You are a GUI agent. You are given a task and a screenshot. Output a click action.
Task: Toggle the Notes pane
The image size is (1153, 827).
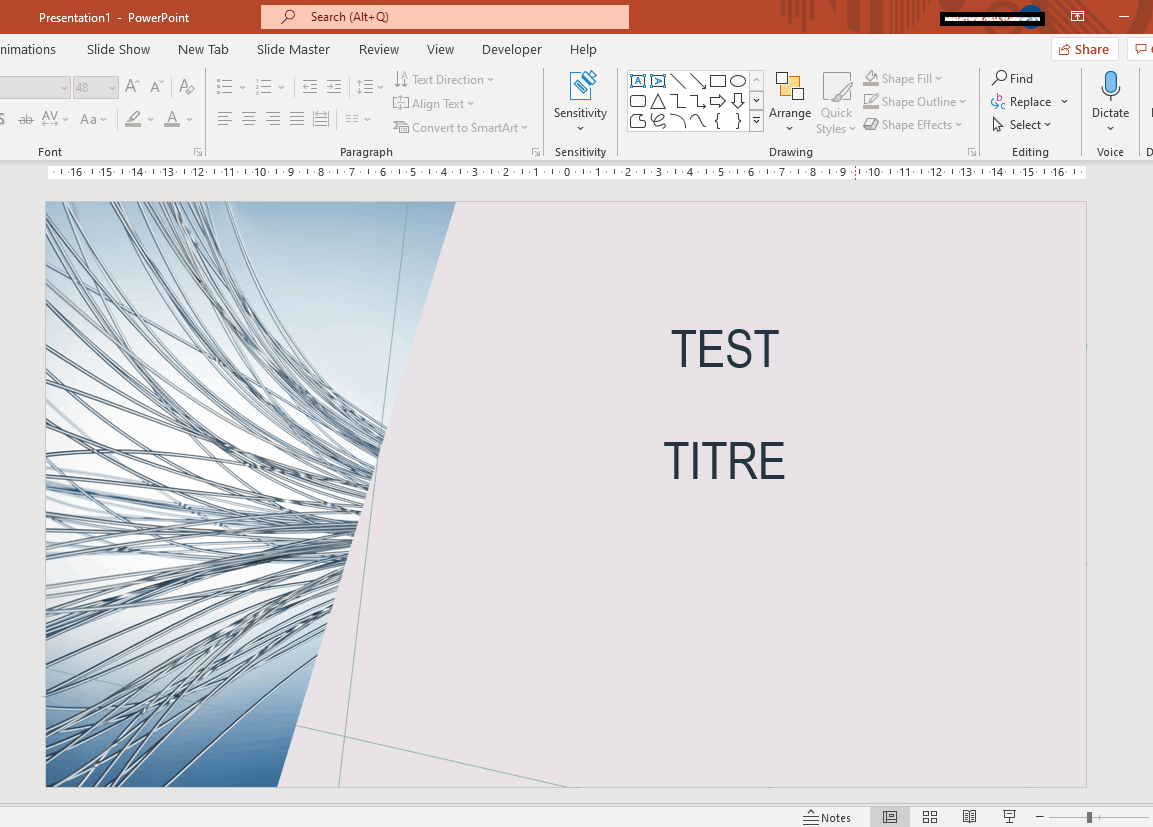click(x=827, y=817)
